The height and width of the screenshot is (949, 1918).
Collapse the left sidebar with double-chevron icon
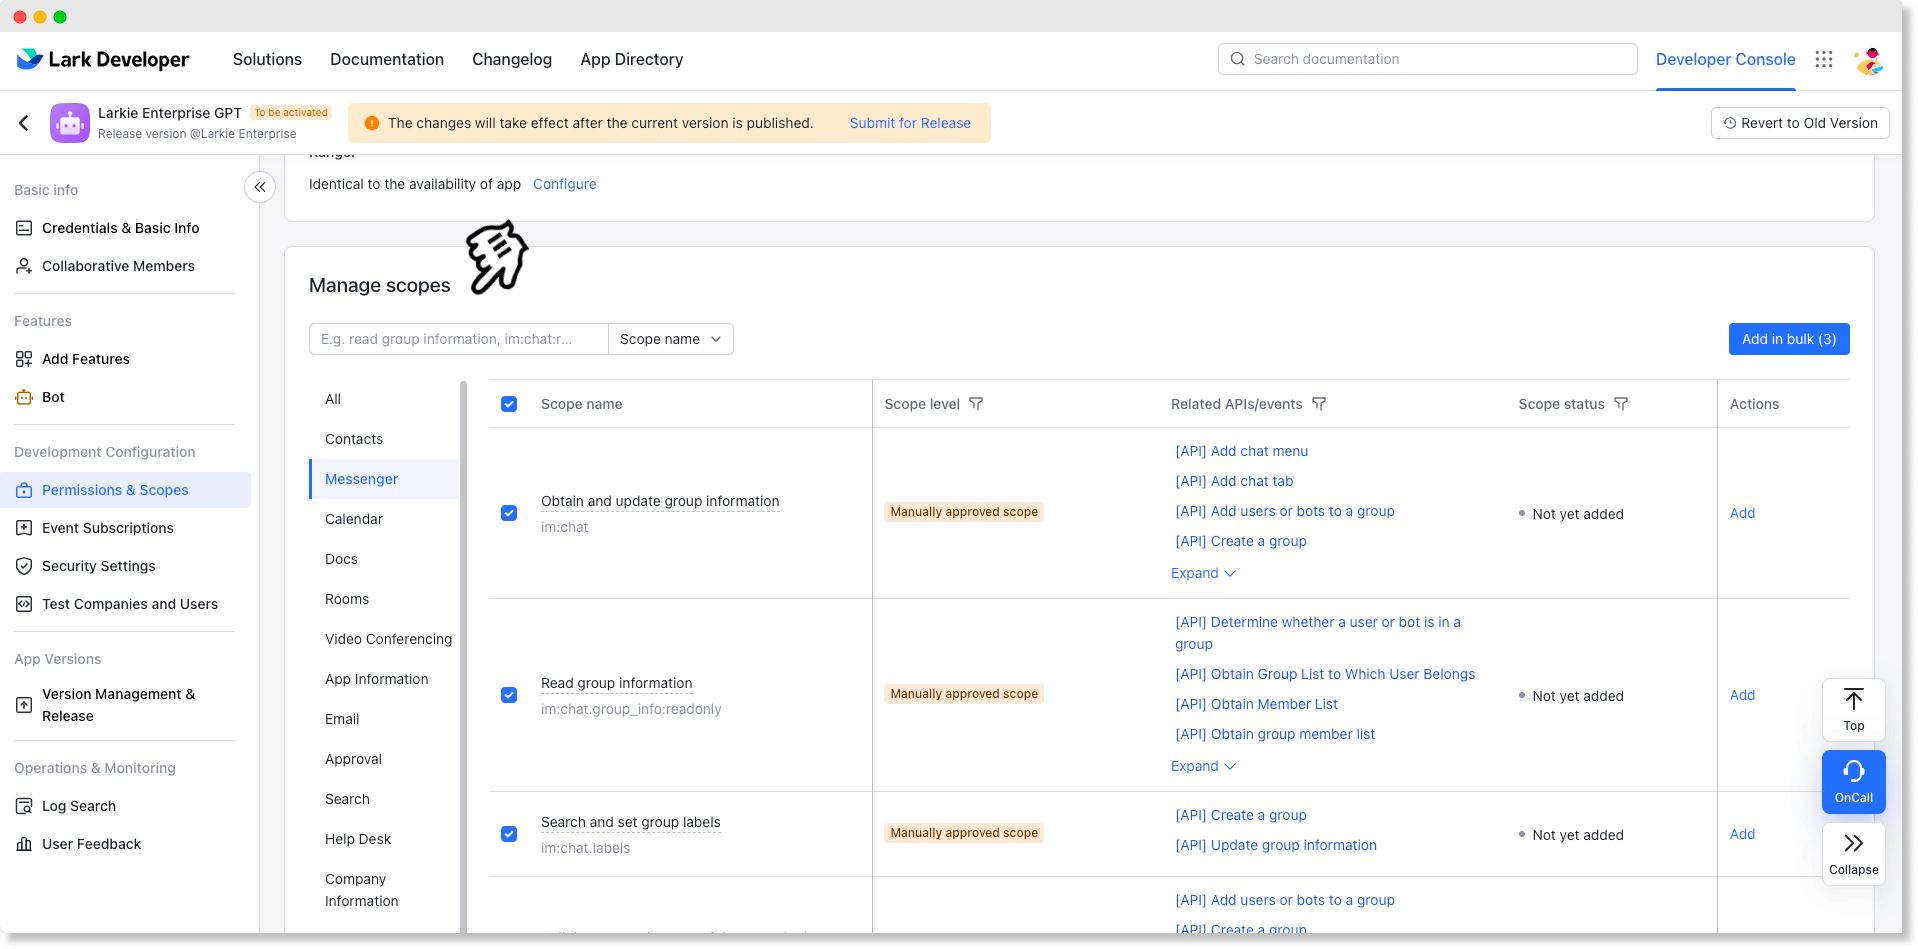260,187
